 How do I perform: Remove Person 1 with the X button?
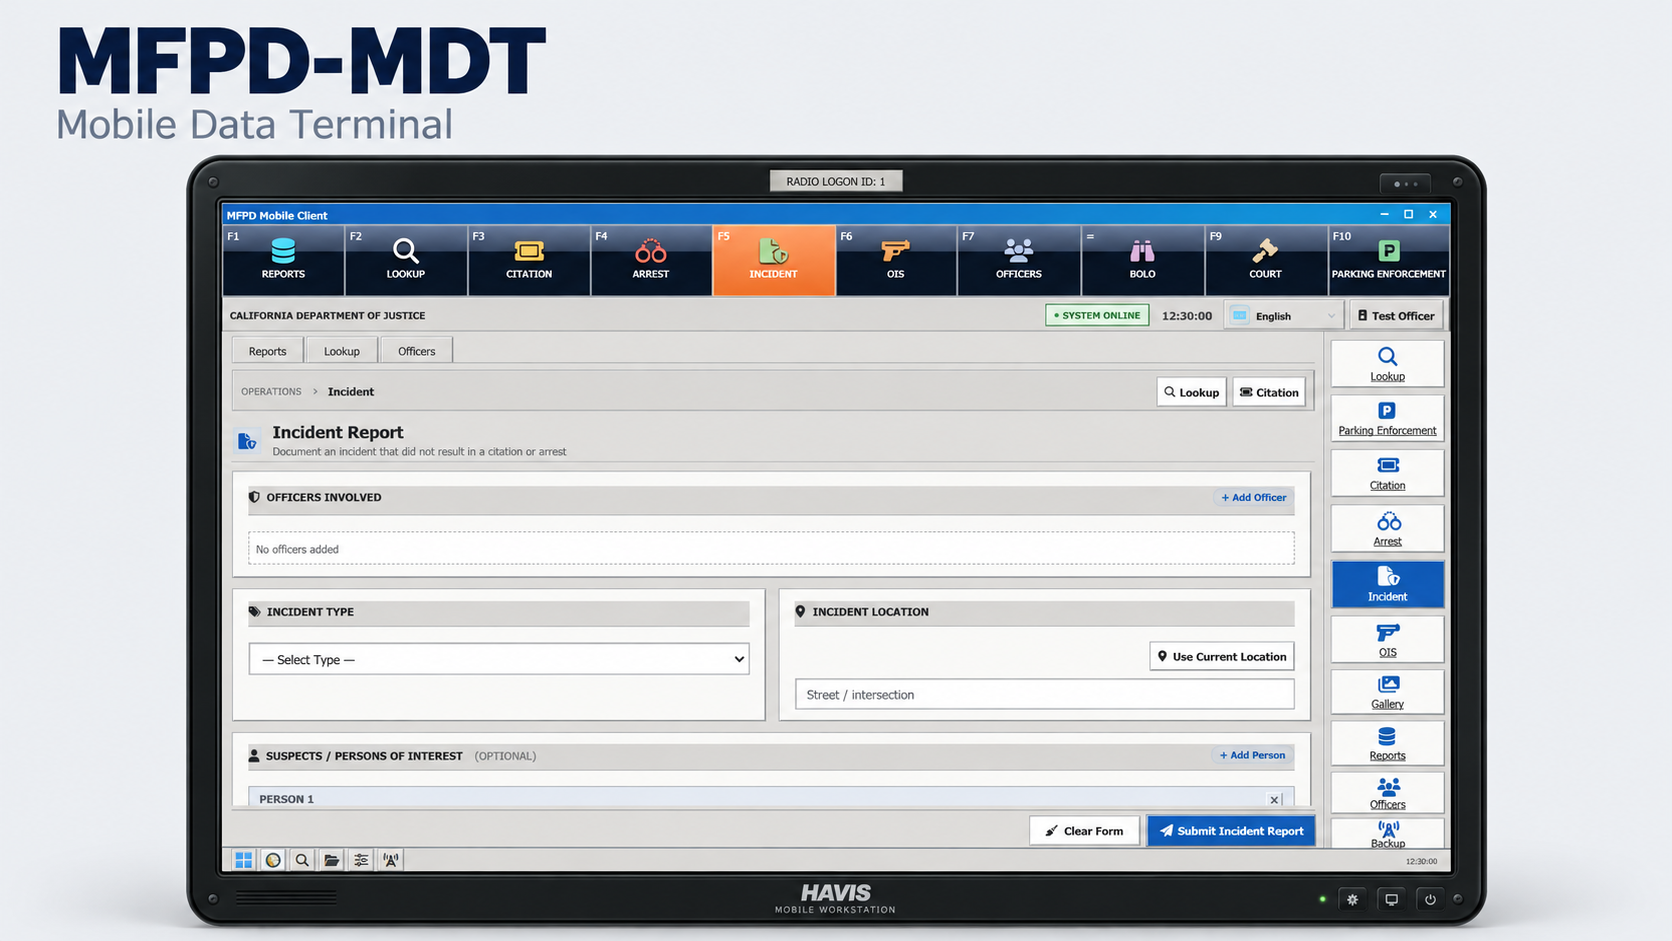(1274, 799)
